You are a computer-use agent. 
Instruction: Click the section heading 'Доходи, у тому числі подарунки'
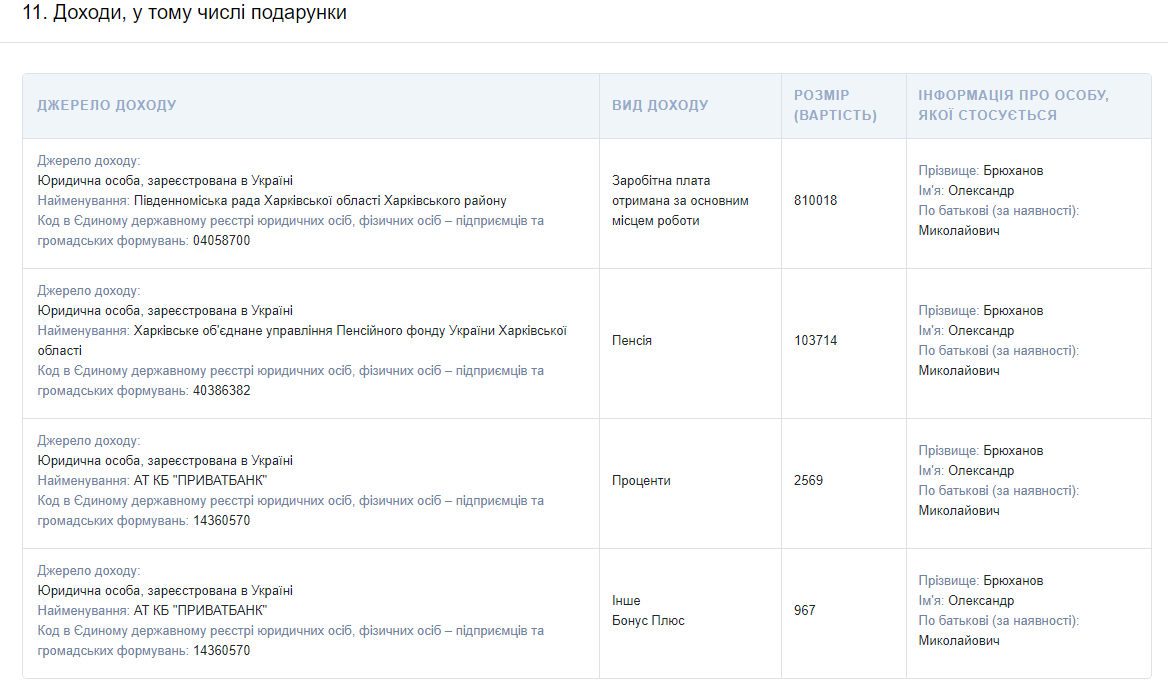coord(185,14)
